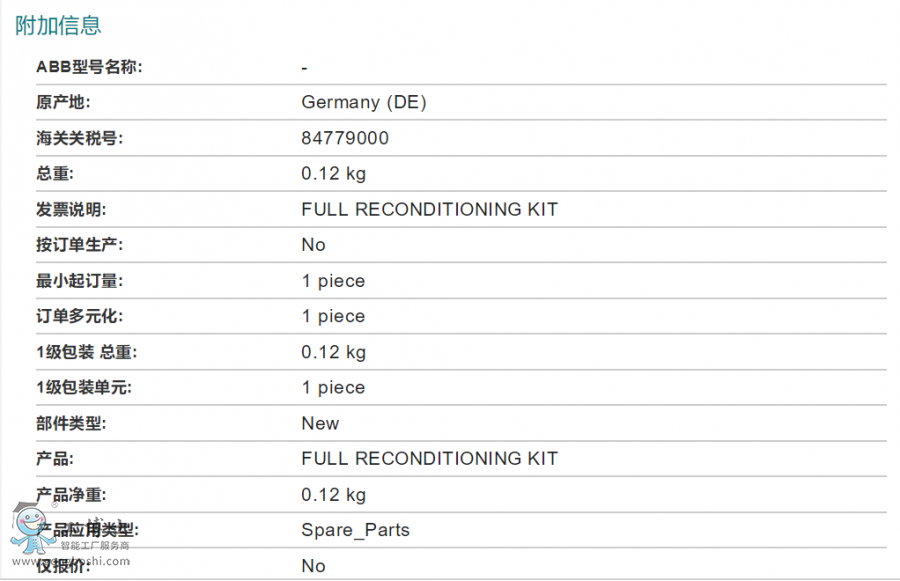Viewport: 900px width, 581px height.
Task: Click the 部件类型 value New
Action: (x=320, y=423)
